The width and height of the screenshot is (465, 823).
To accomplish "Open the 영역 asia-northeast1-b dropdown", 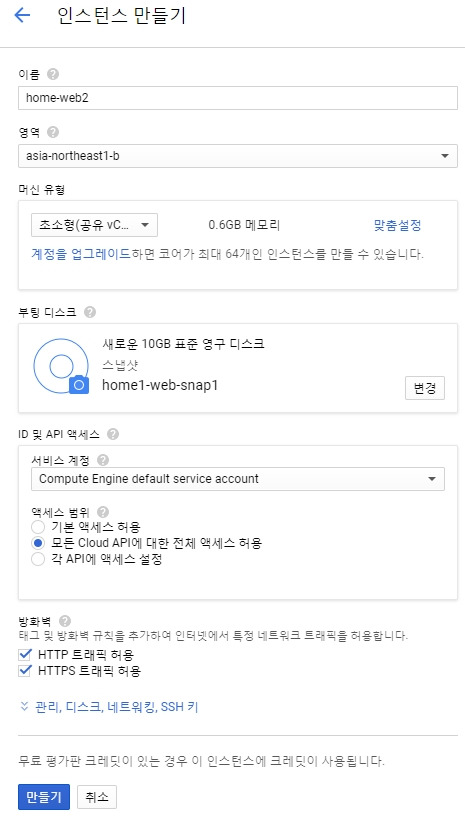I will click(238, 156).
